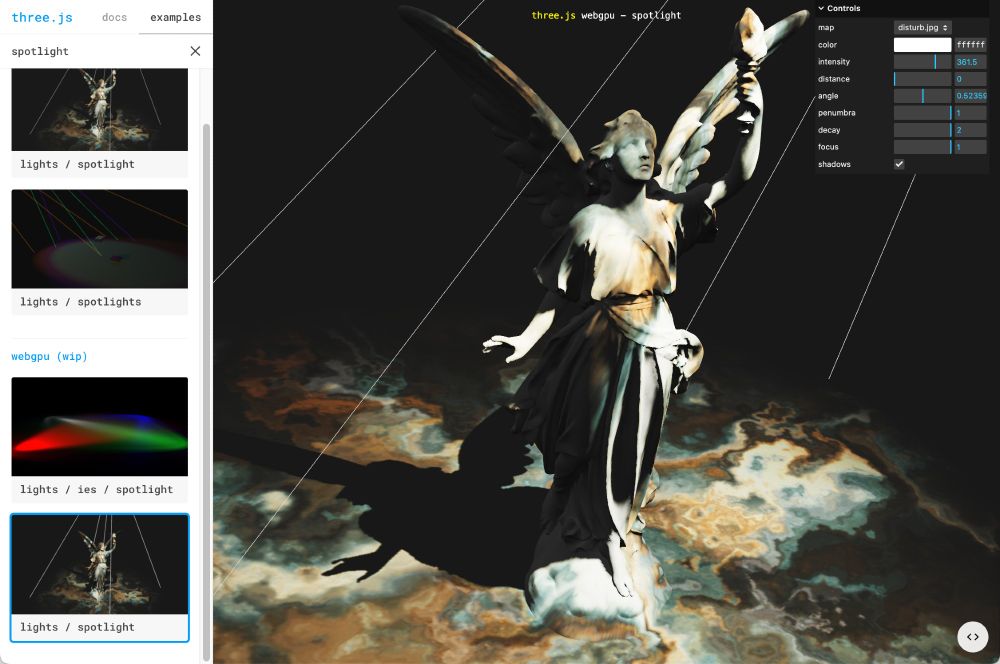The image size is (1000, 664).
Task: Open the white color swatch picker
Action: [x=922, y=45]
